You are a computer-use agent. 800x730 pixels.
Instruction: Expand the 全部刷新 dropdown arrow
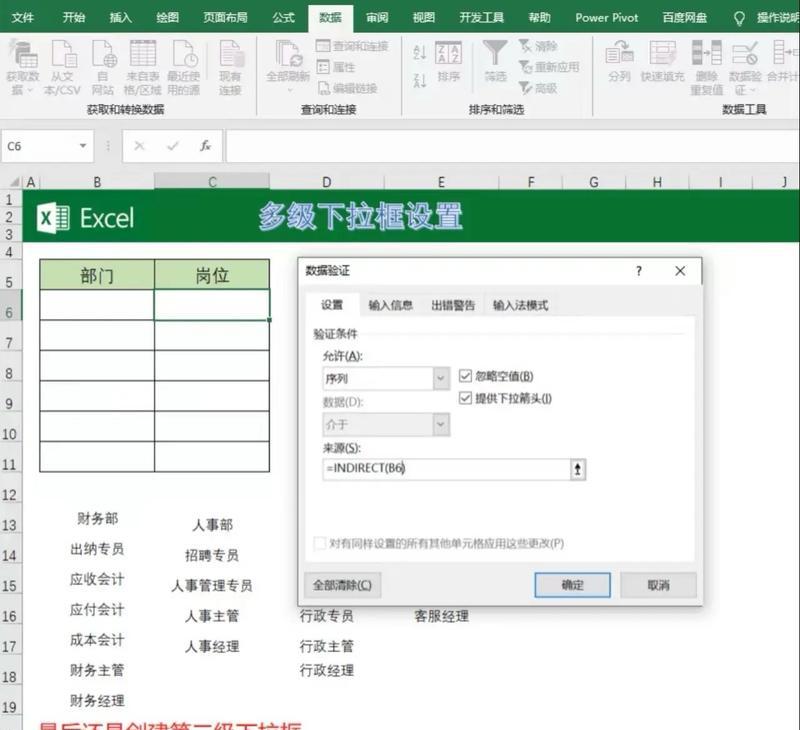point(289,90)
